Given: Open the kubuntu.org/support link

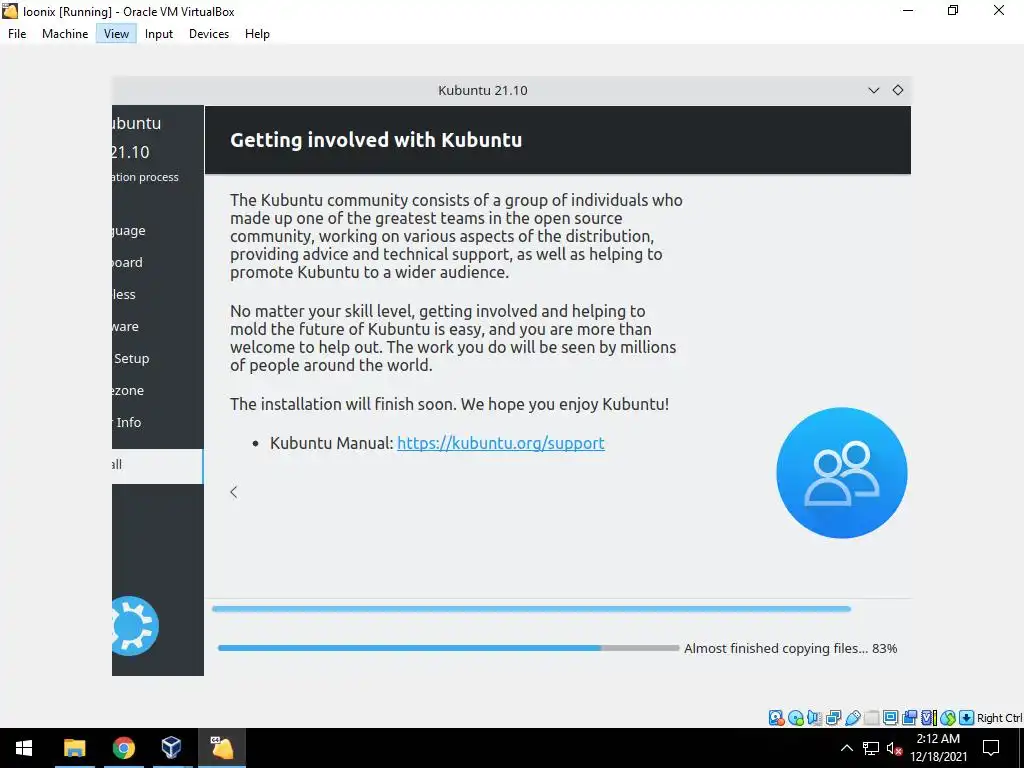Looking at the screenshot, I should coord(501,443).
